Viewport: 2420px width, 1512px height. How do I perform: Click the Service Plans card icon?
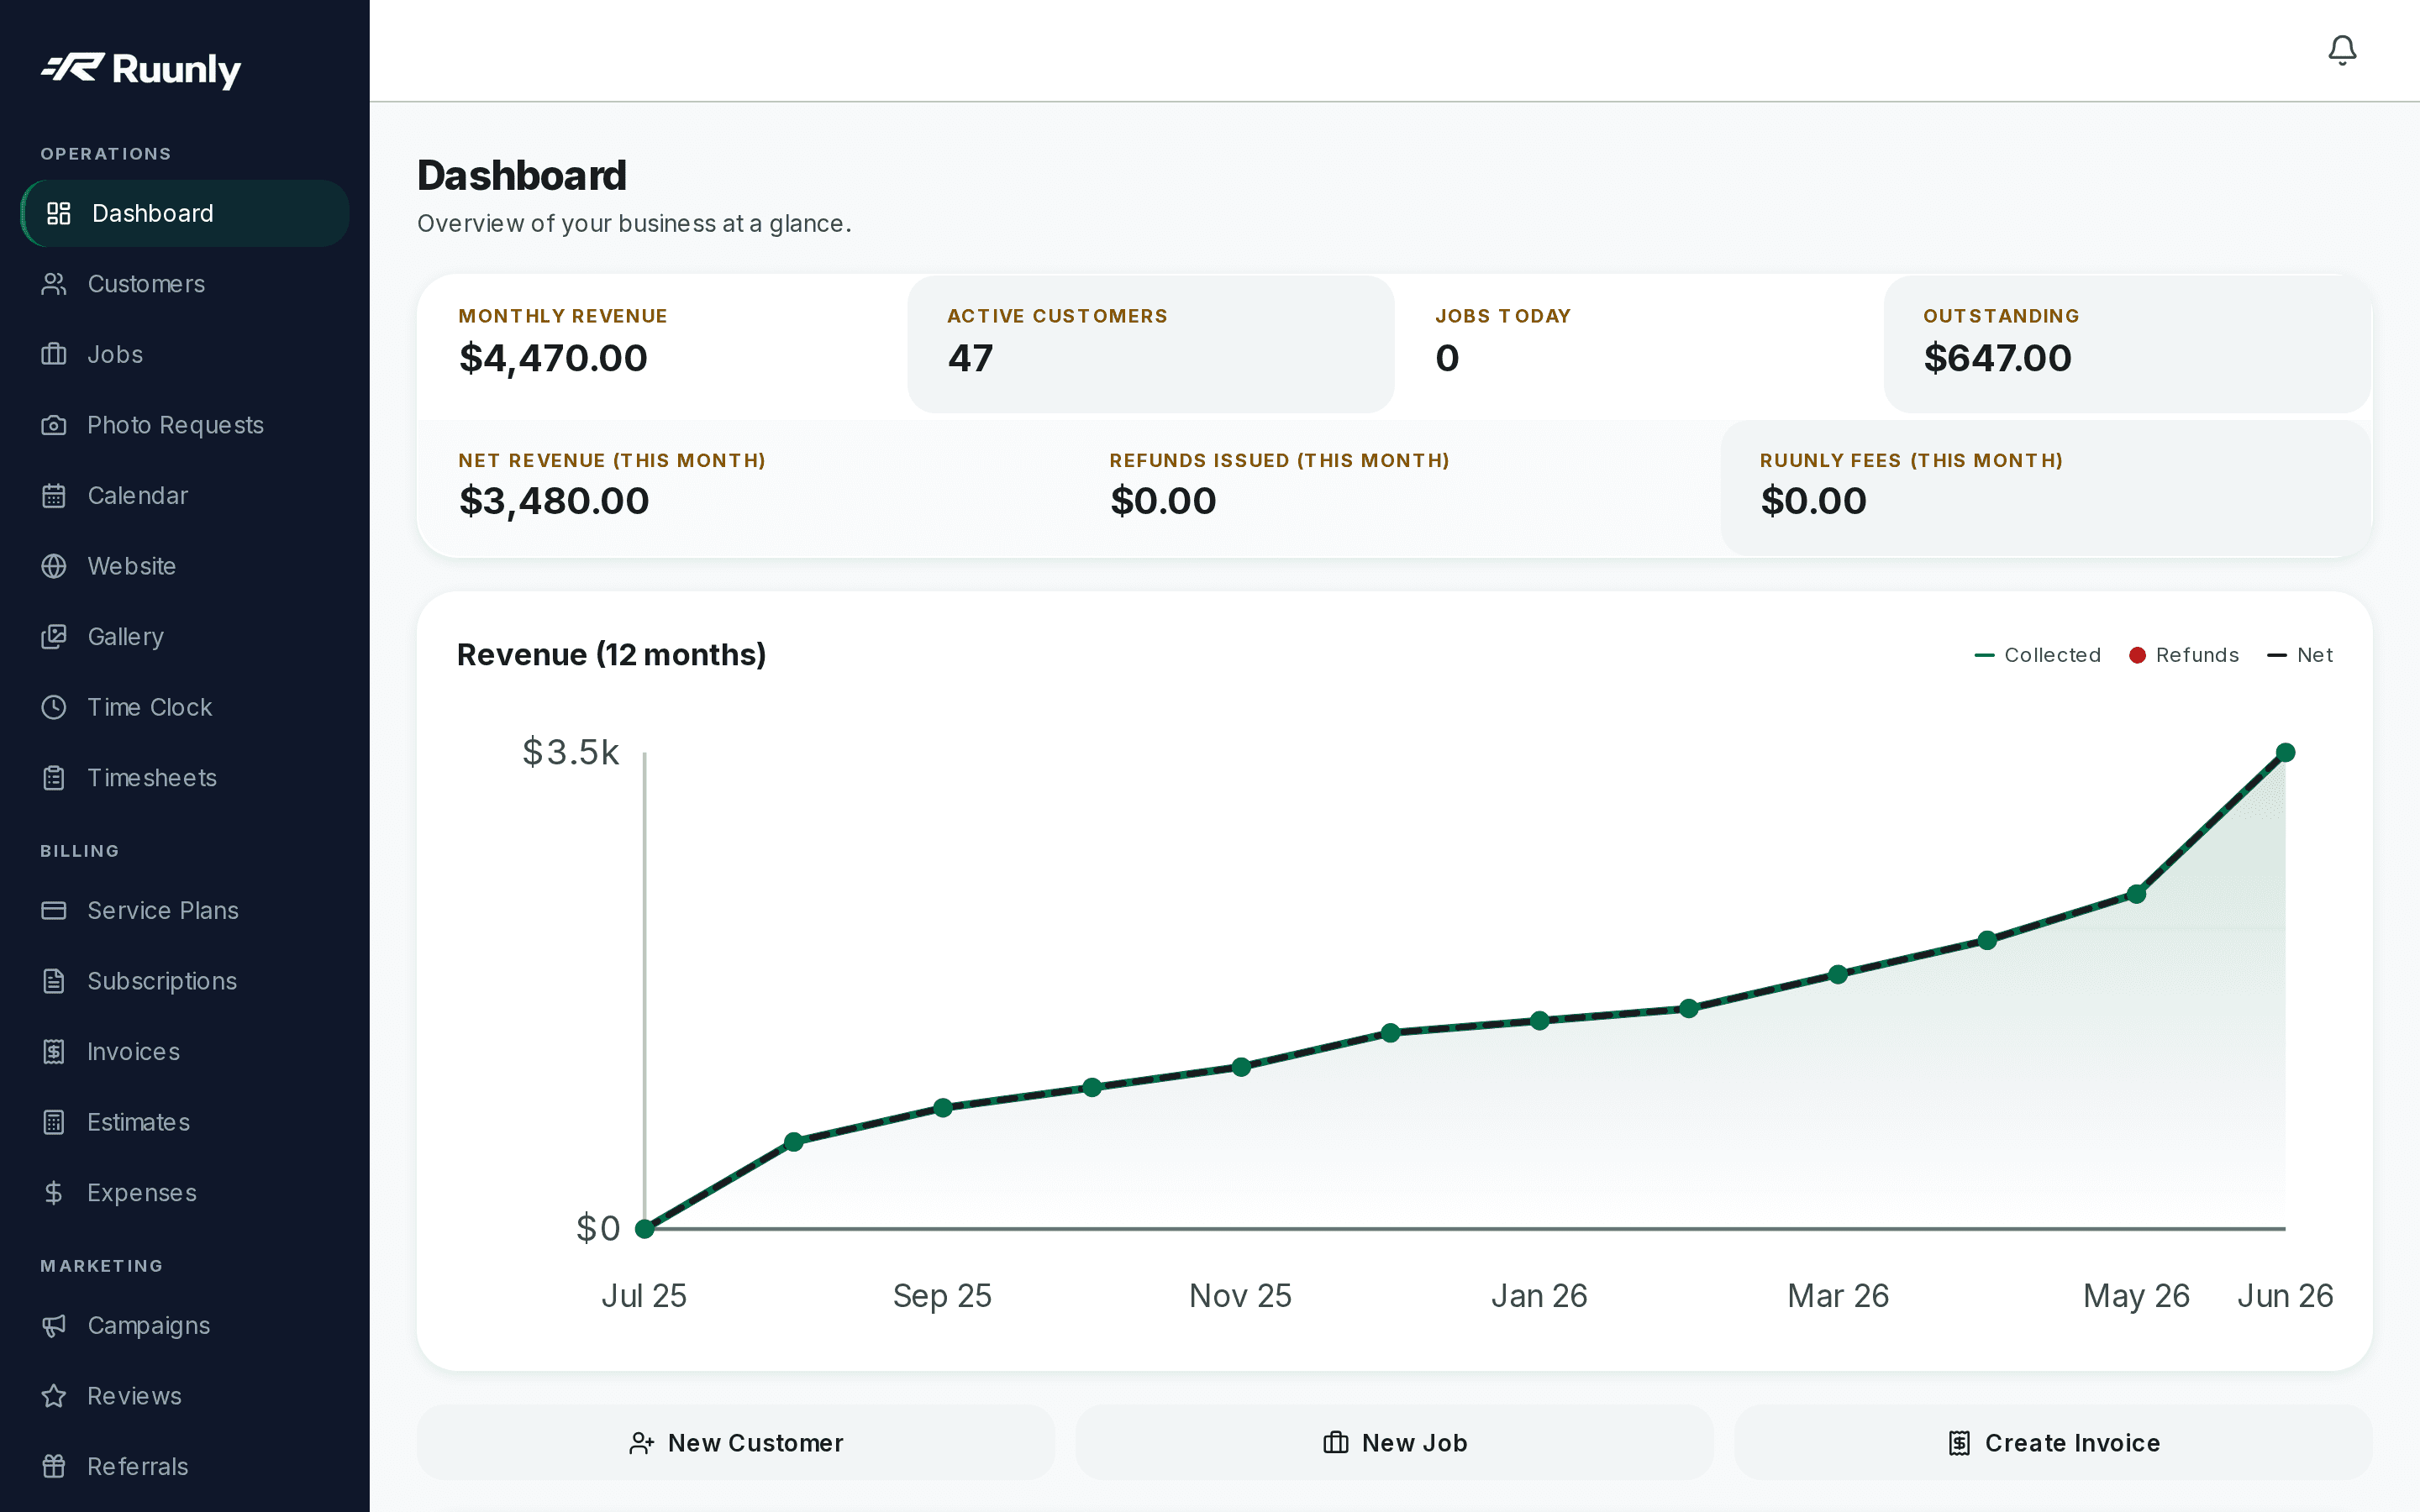pyautogui.click(x=54, y=910)
